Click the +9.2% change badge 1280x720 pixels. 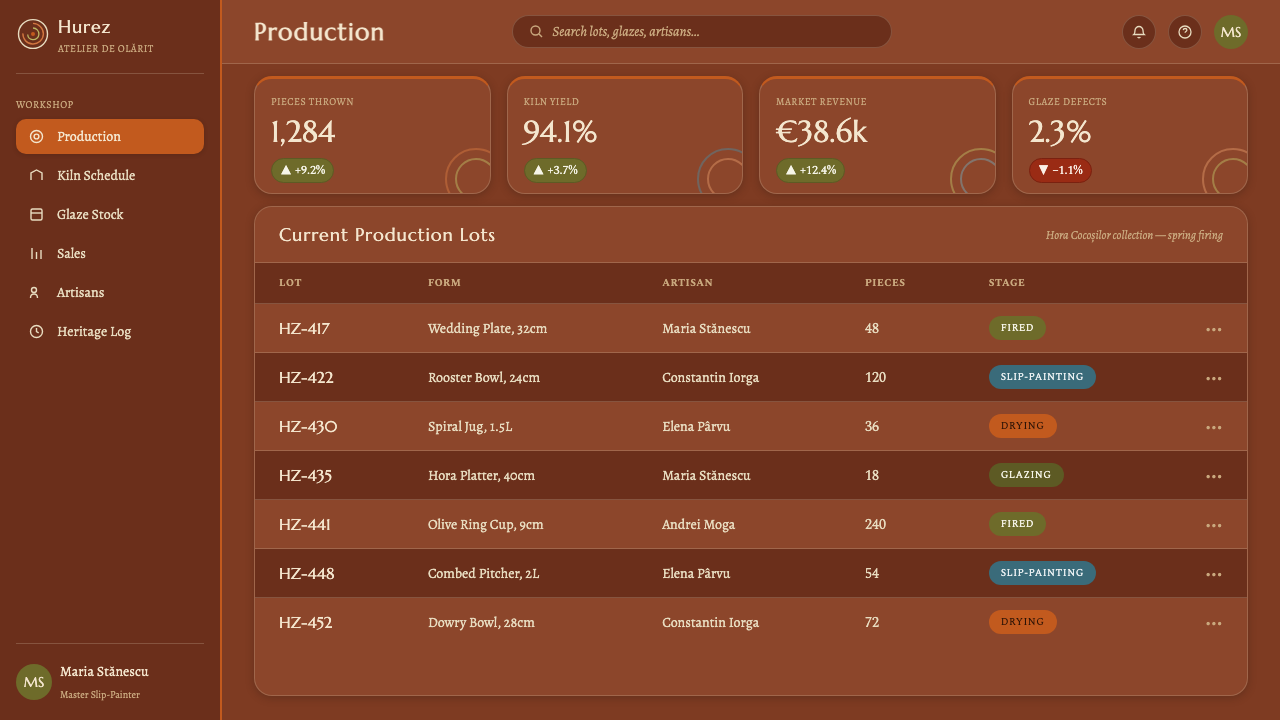[302, 170]
